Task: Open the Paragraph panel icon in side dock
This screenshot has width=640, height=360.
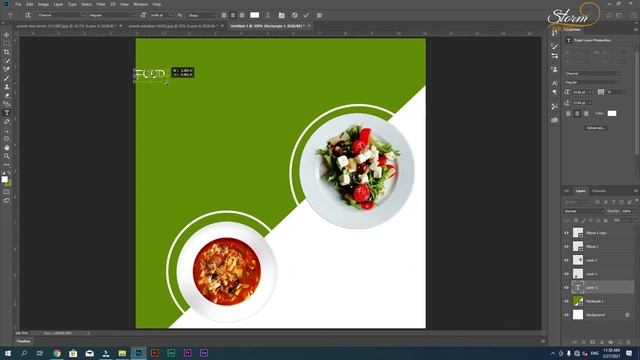Action: point(554,93)
